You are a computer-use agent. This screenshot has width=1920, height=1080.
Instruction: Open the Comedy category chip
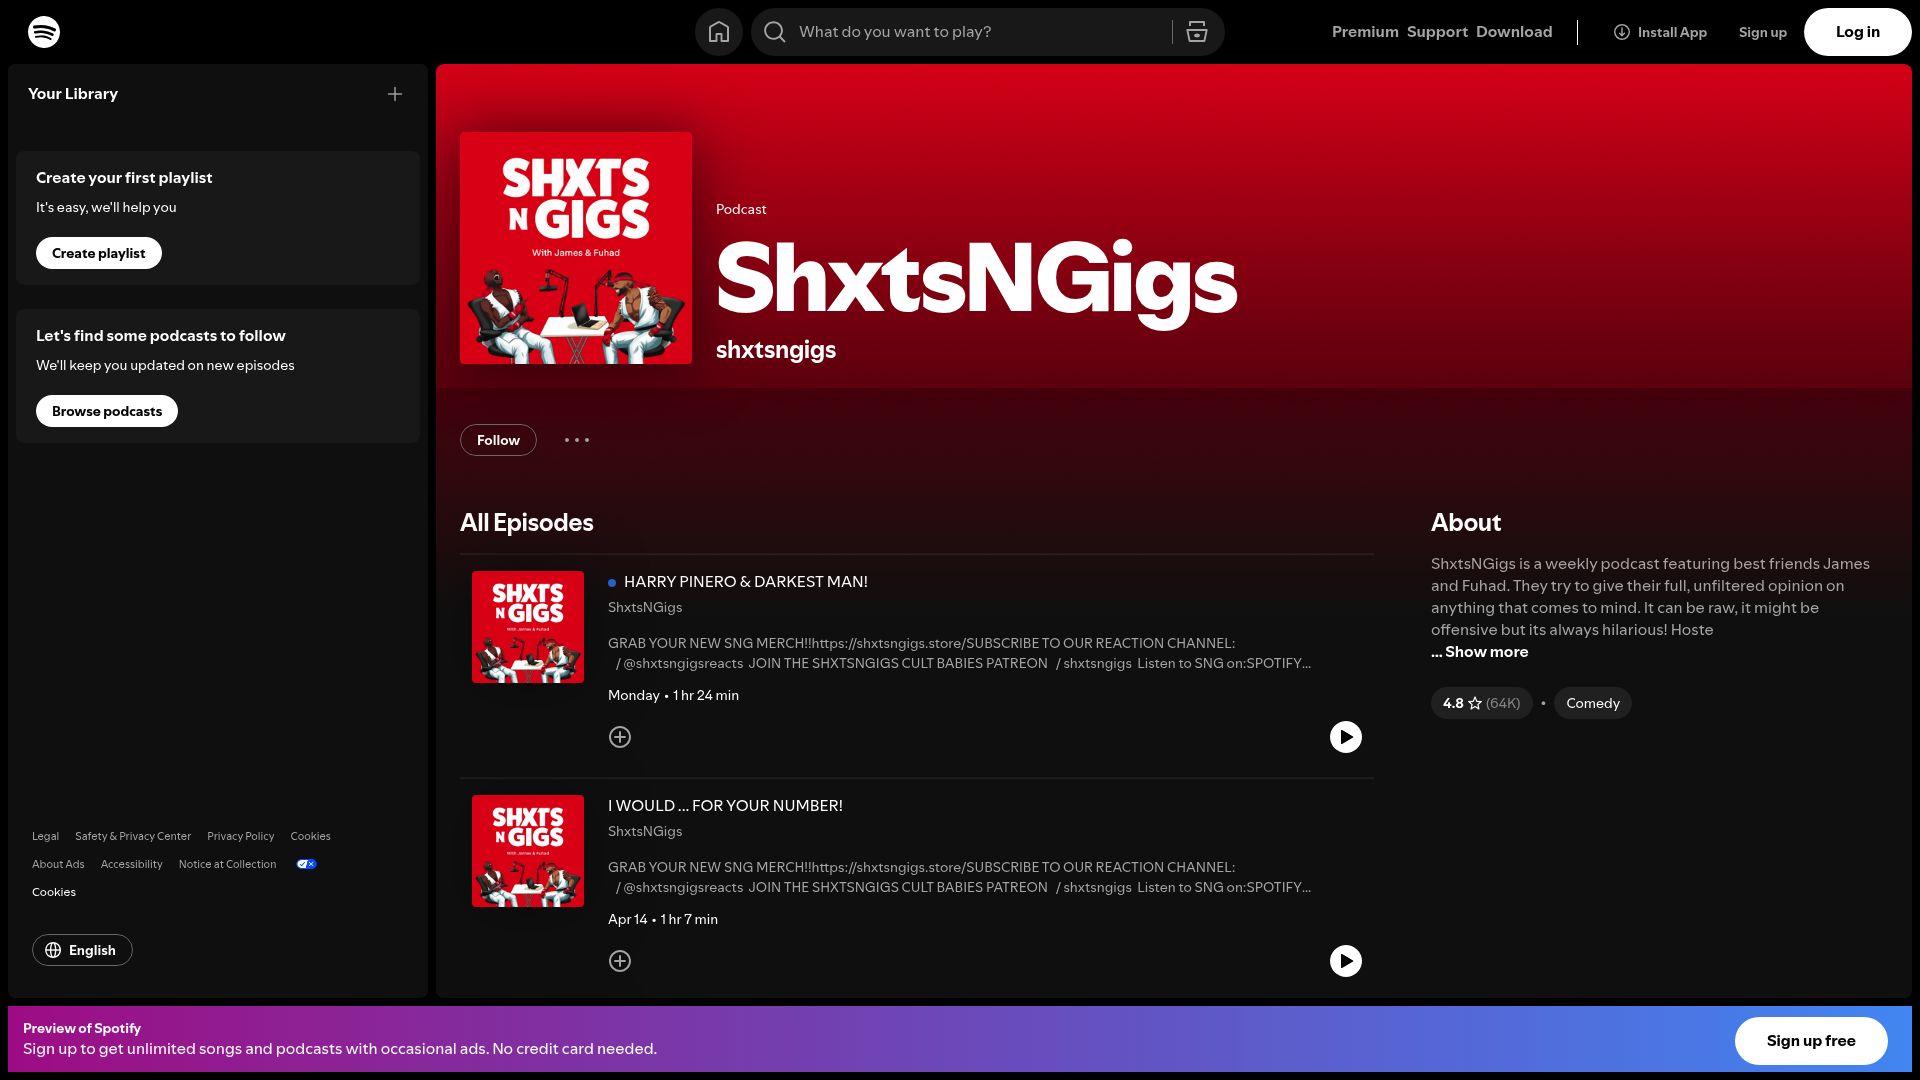click(1593, 703)
